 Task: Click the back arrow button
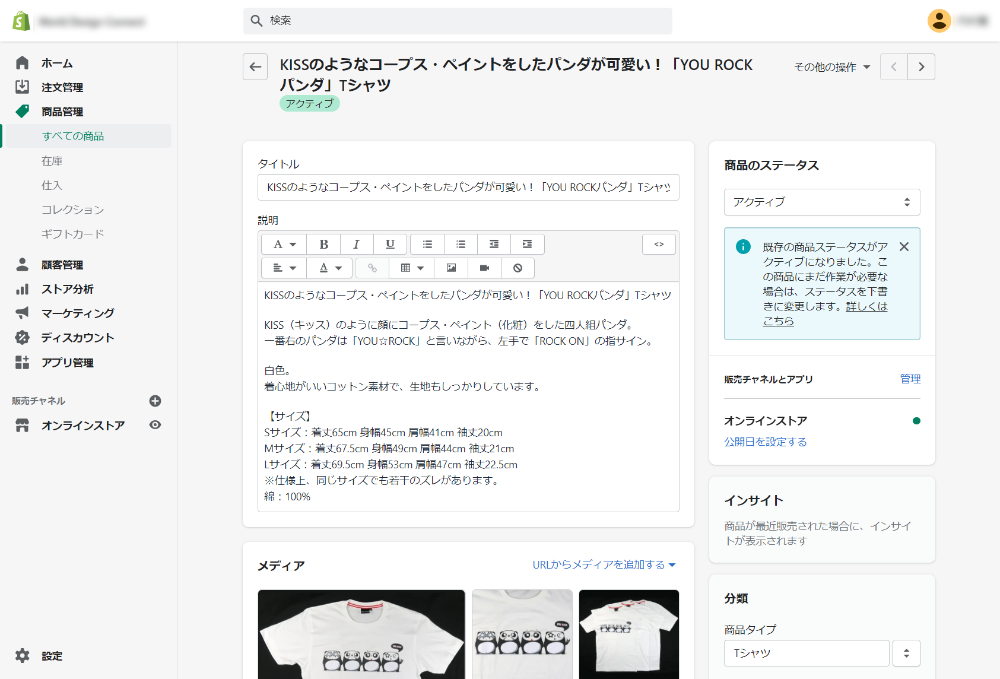click(x=255, y=66)
